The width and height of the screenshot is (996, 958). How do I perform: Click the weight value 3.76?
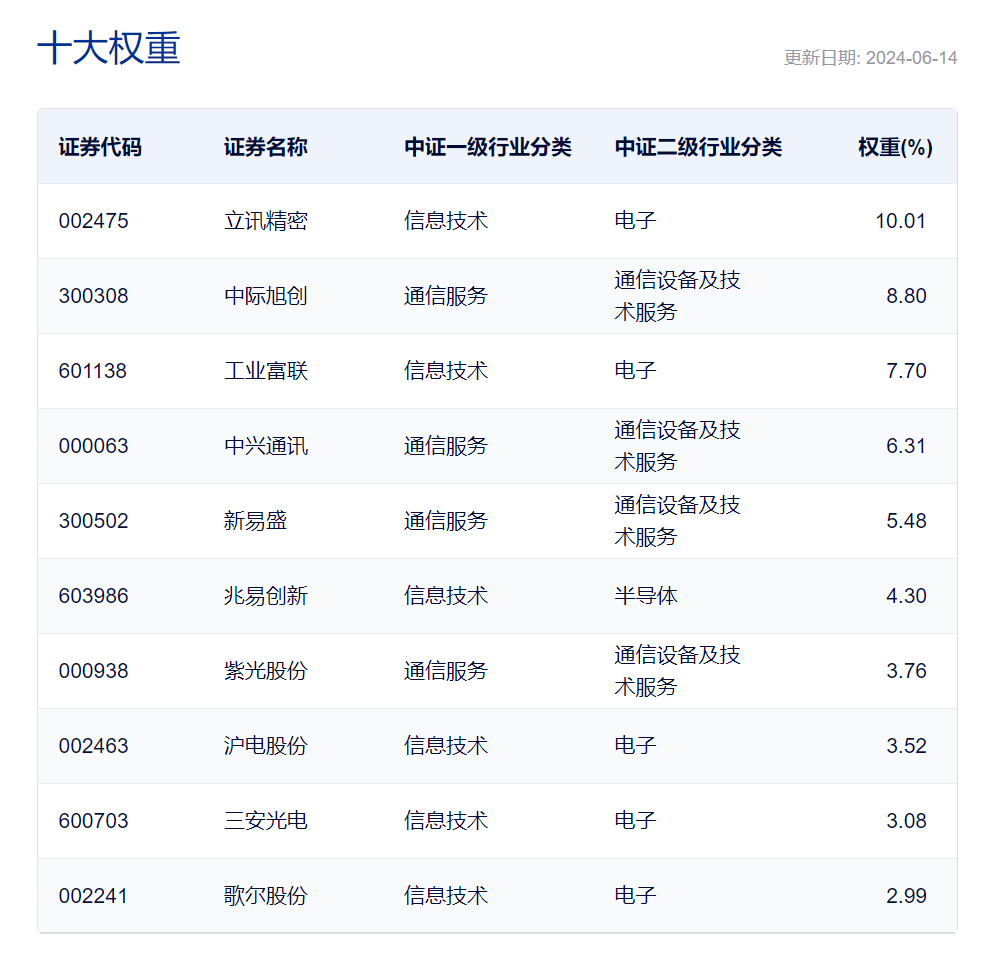click(906, 671)
